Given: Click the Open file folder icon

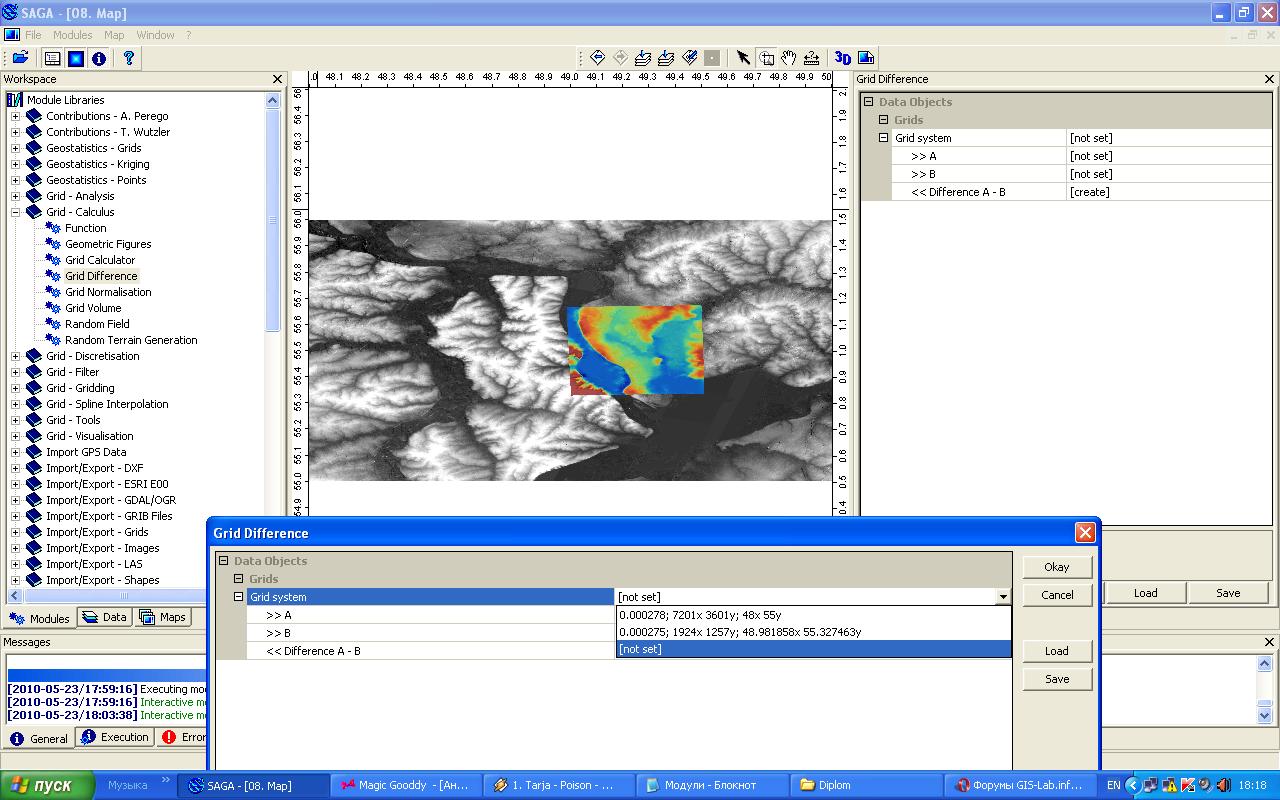Looking at the screenshot, I should pyautogui.click(x=20, y=58).
